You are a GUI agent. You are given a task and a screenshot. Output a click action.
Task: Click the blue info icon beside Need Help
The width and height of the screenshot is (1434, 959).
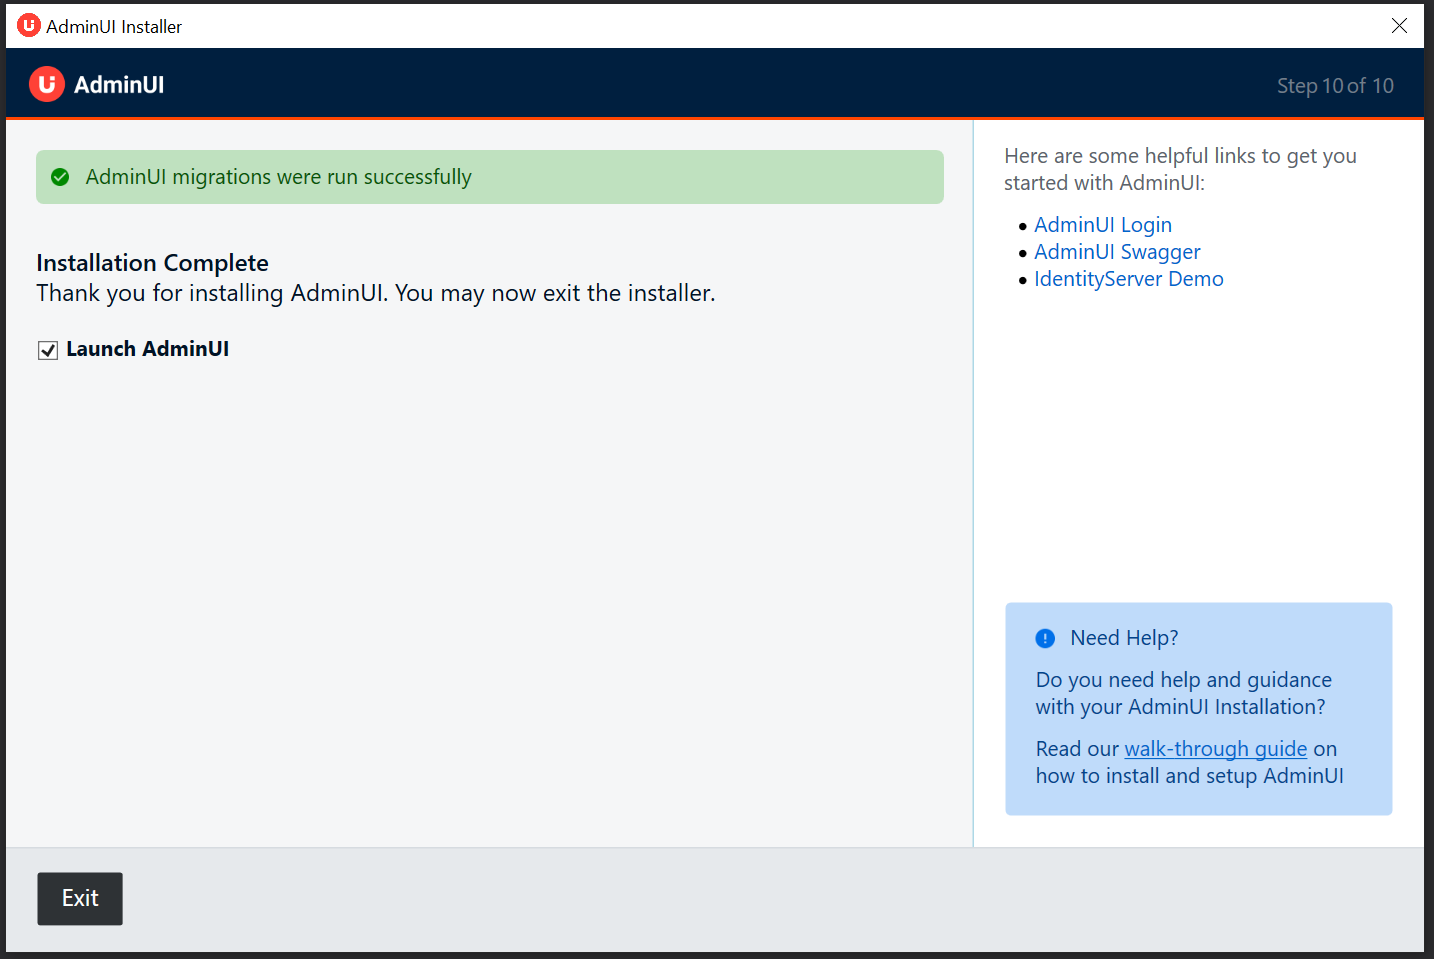pyautogui.click(x=1045, y=638)
